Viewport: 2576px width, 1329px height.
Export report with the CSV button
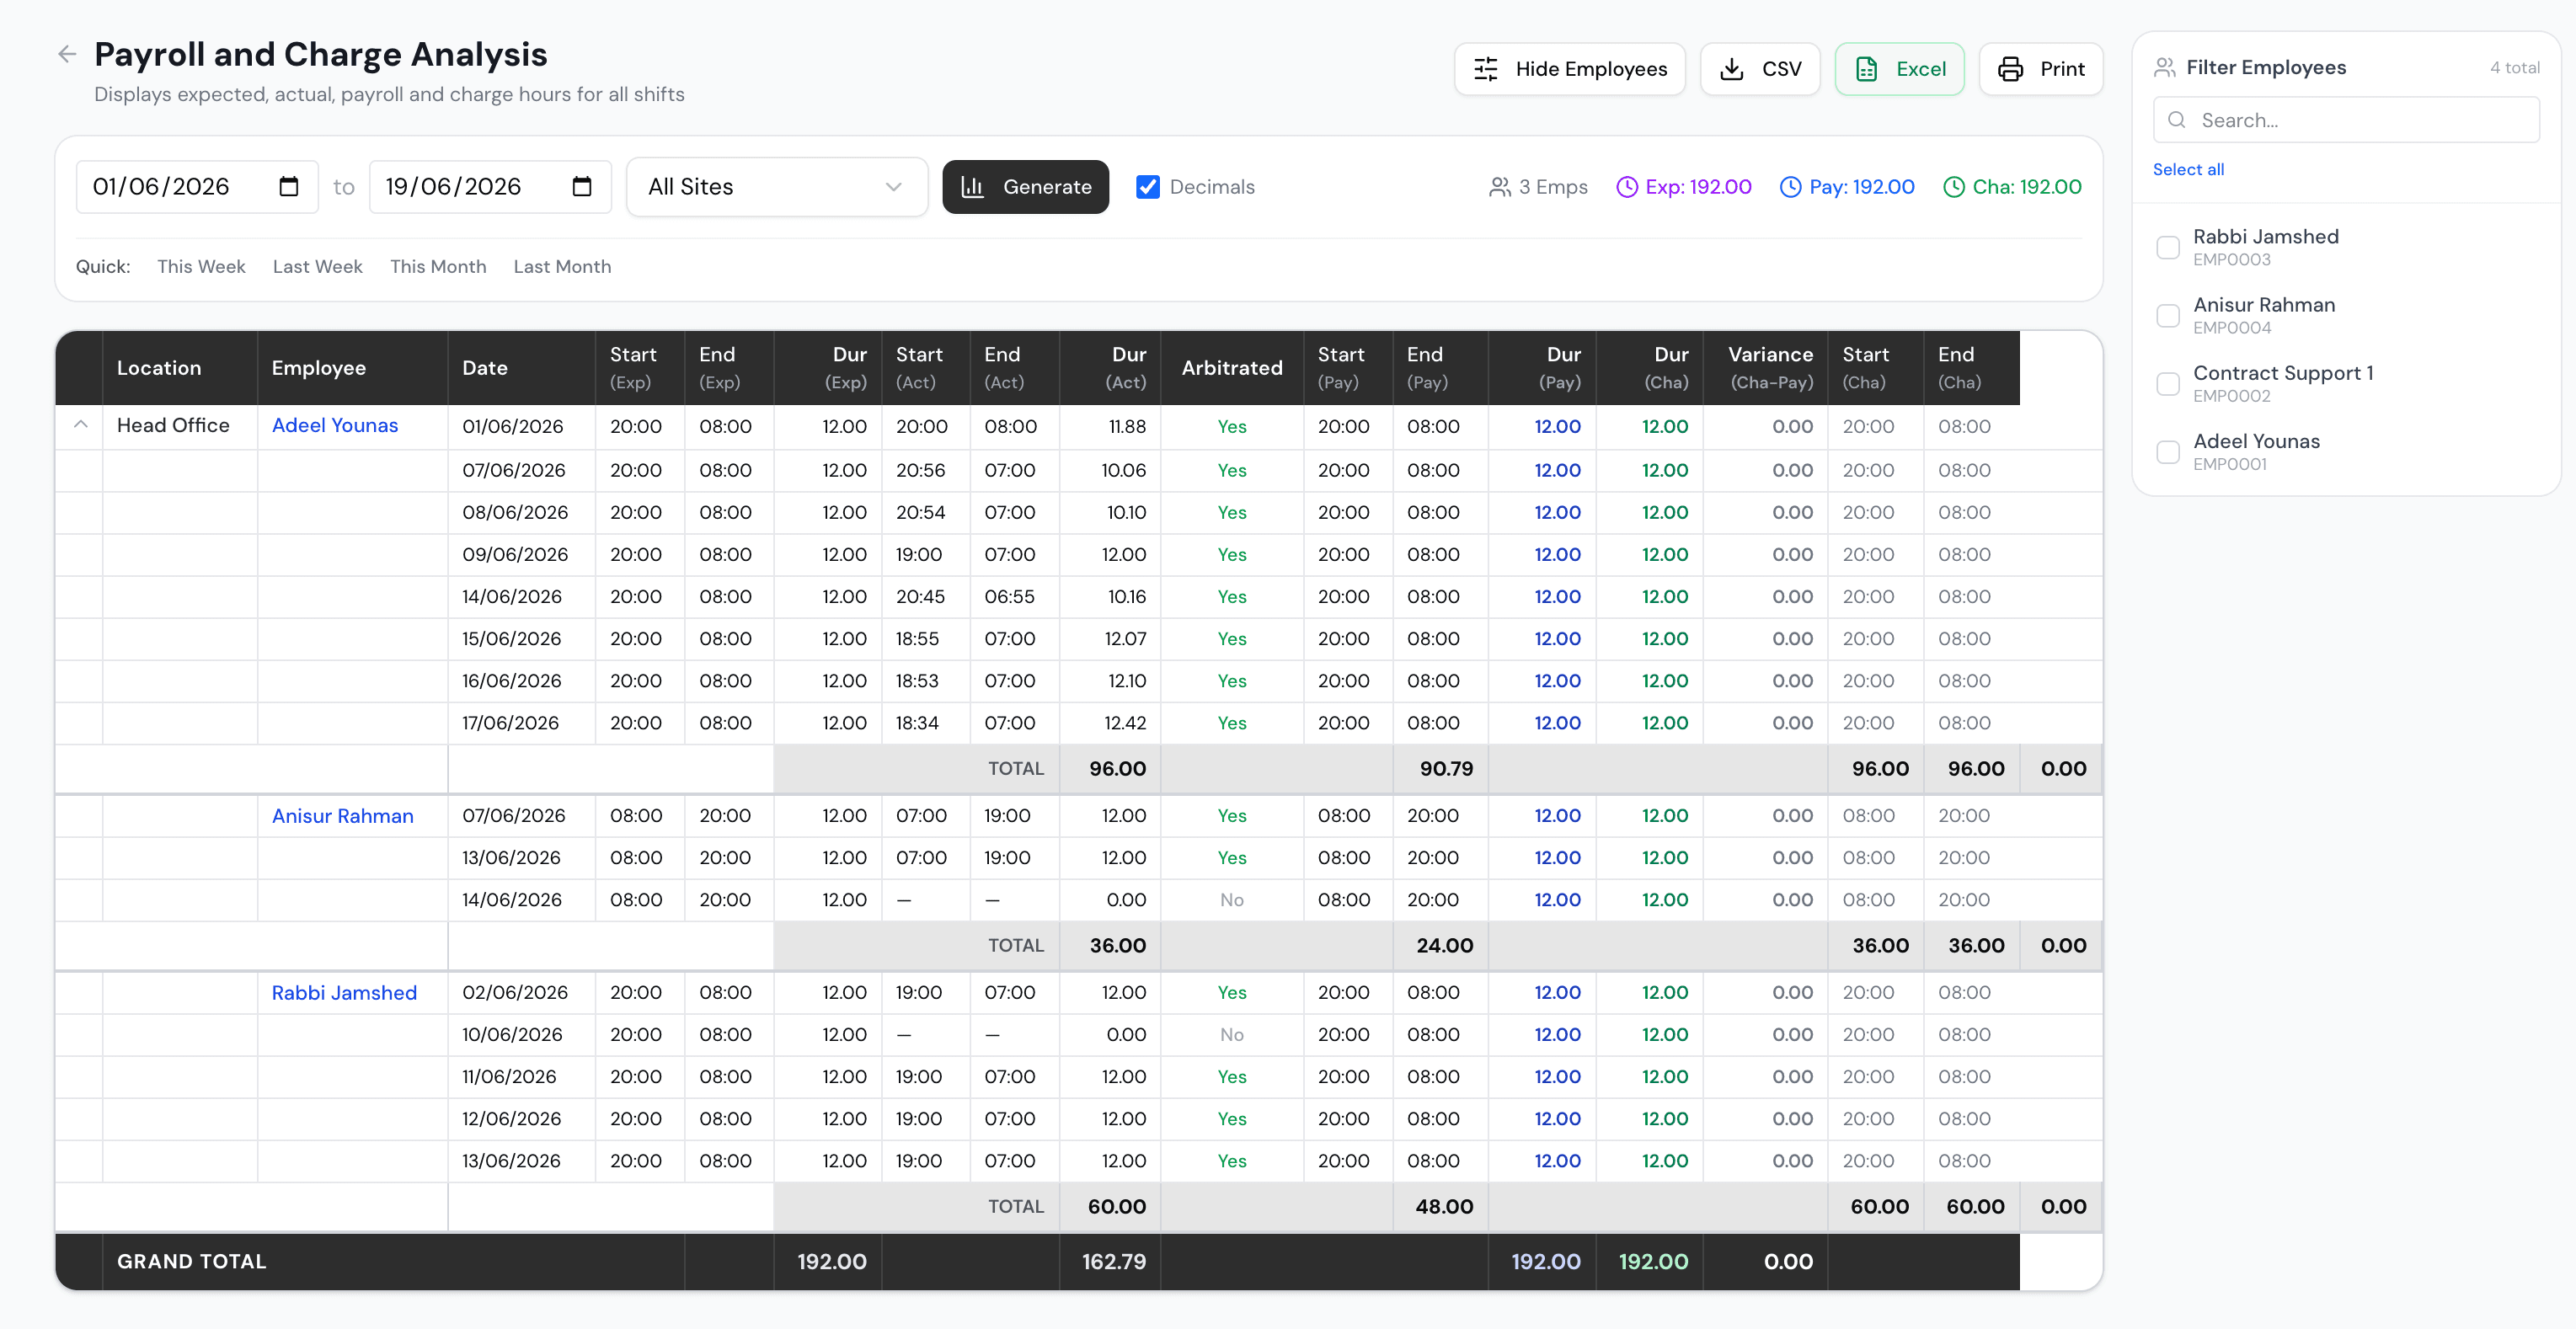(1759, 69)
